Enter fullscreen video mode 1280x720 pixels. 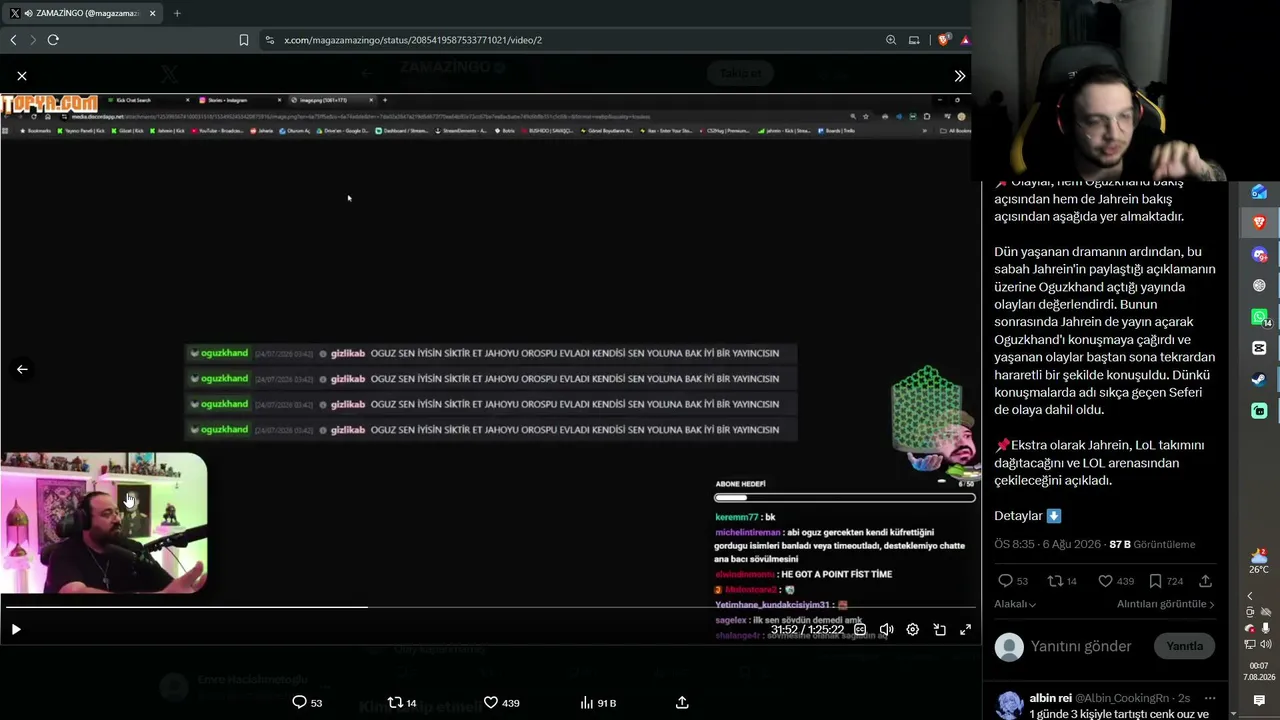pos(965,629)
